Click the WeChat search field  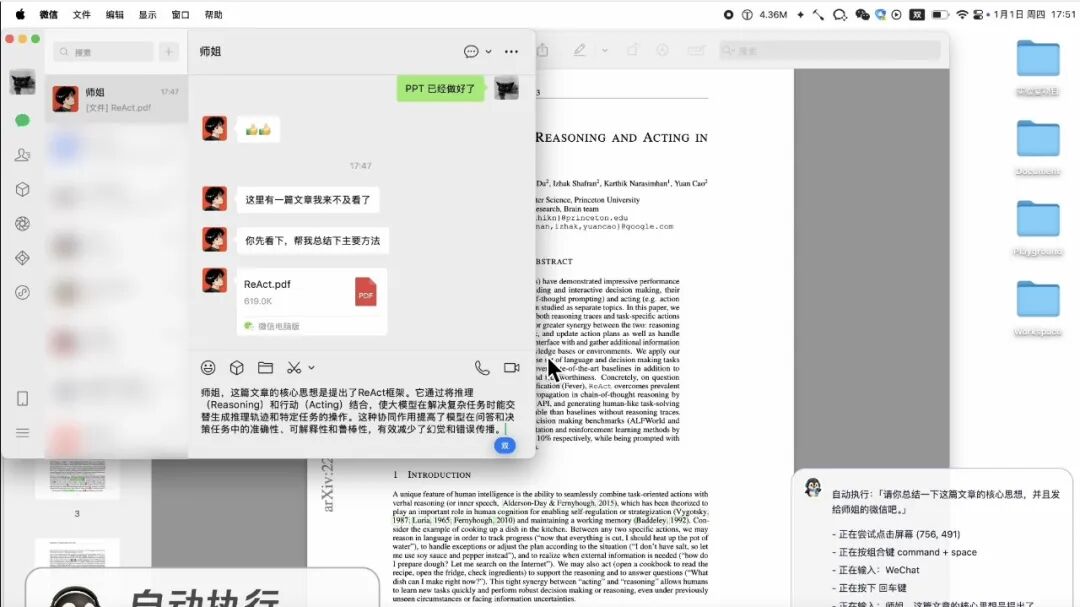(103, 52)
